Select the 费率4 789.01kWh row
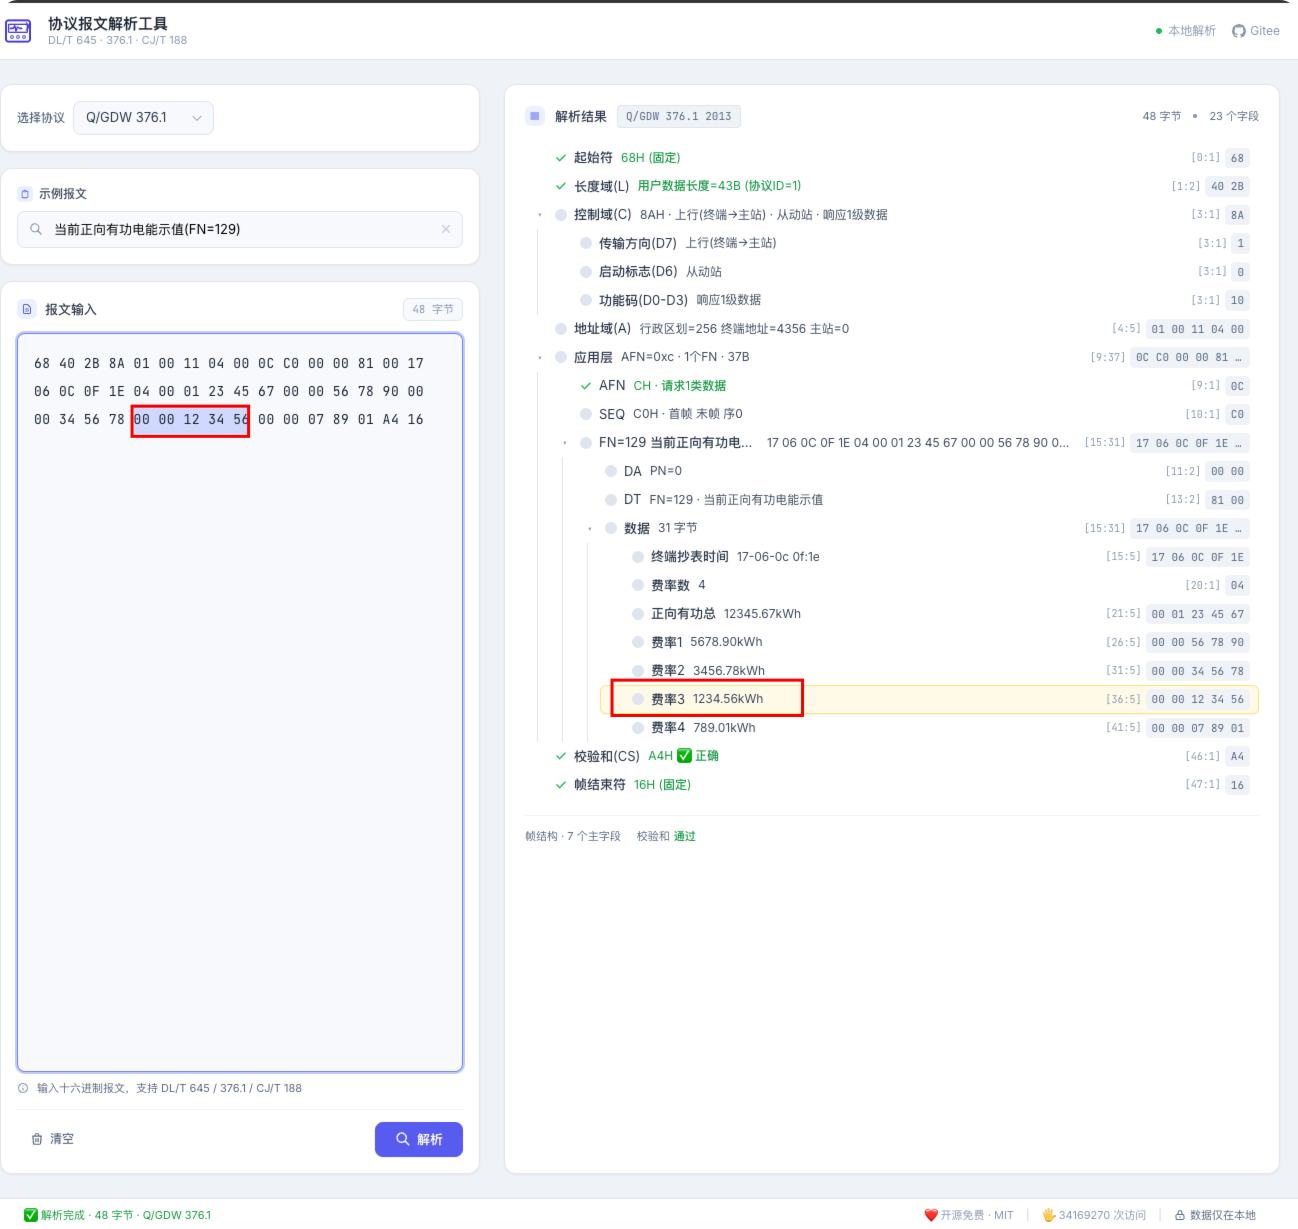Screen dimensions: 1298x1229 929,728
